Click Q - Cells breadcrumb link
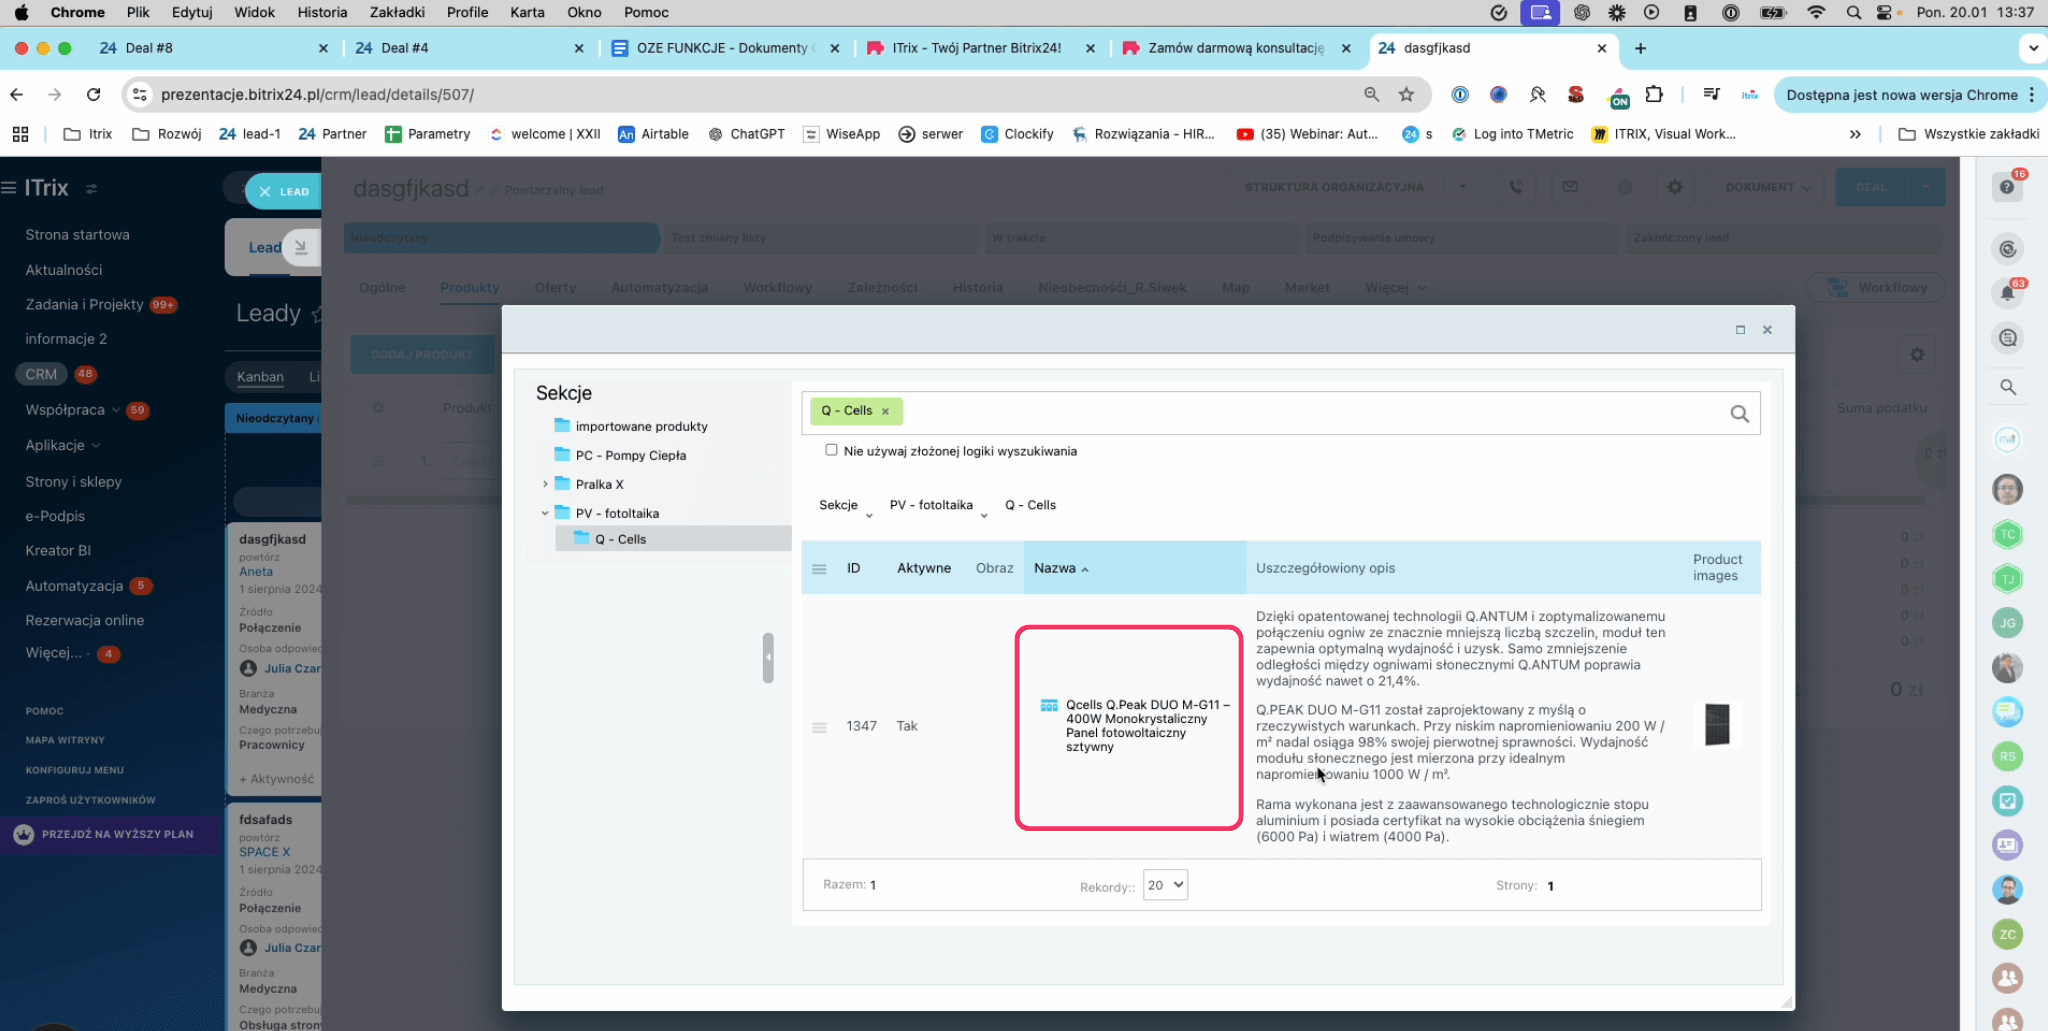Viewport: 2048px width, 1031px height. point(1030,505)
